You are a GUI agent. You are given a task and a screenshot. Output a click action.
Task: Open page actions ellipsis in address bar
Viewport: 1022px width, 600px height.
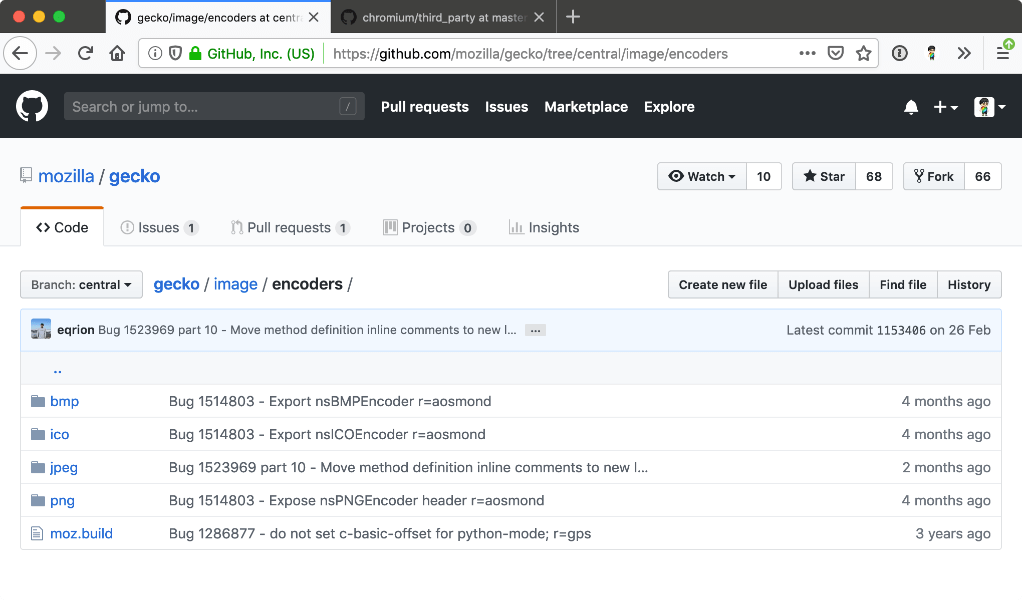(x=806, y=53)
